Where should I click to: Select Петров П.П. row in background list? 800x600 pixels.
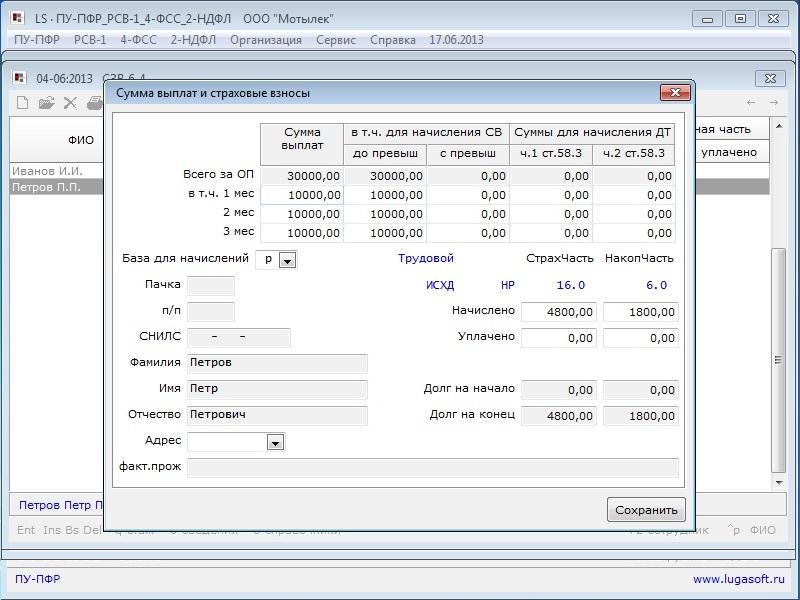pos(57,187)
